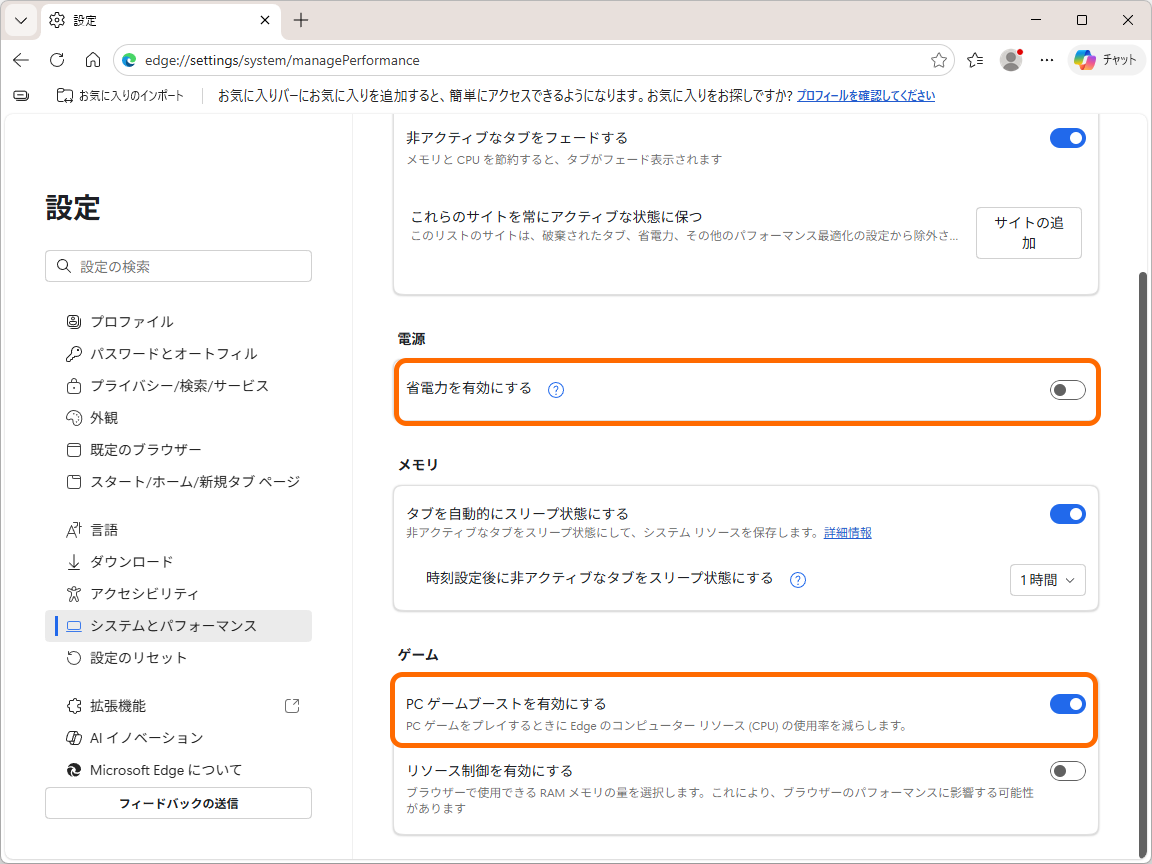Reload the page with the refresh icon

pos(57,60)
